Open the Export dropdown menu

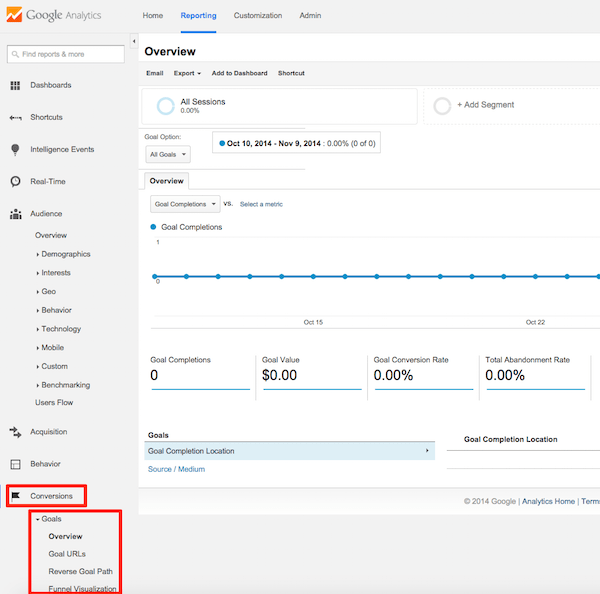[187, 73]
